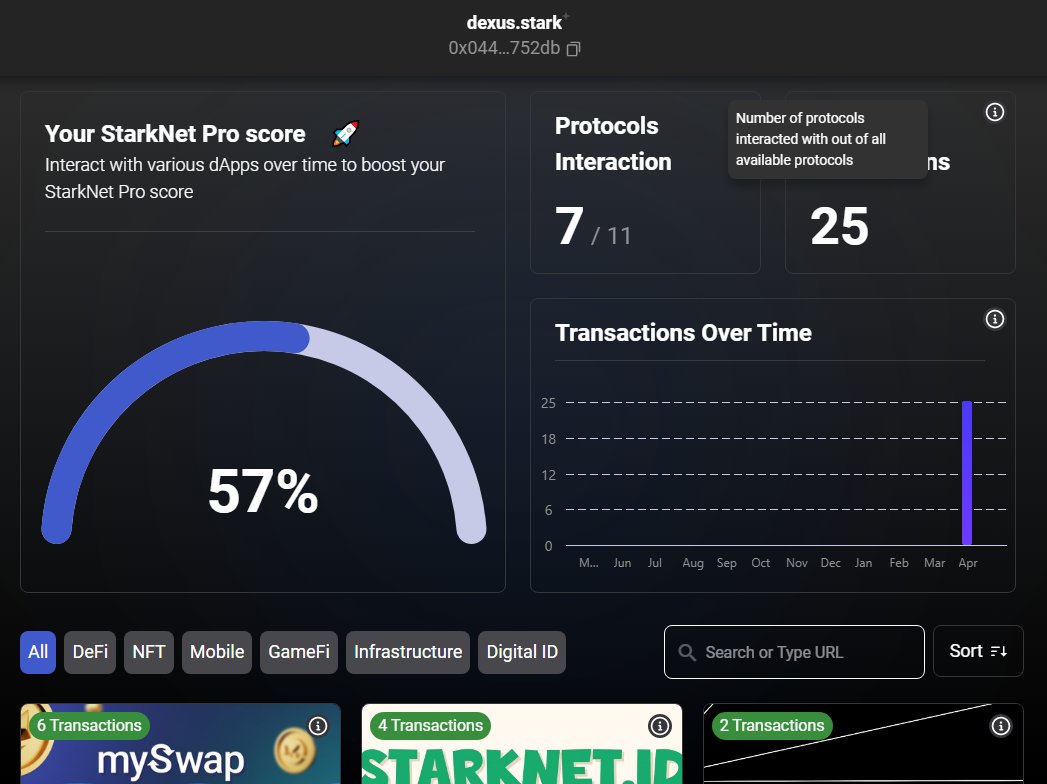Click the info icon on the third dApp card

click(1000, 725)
